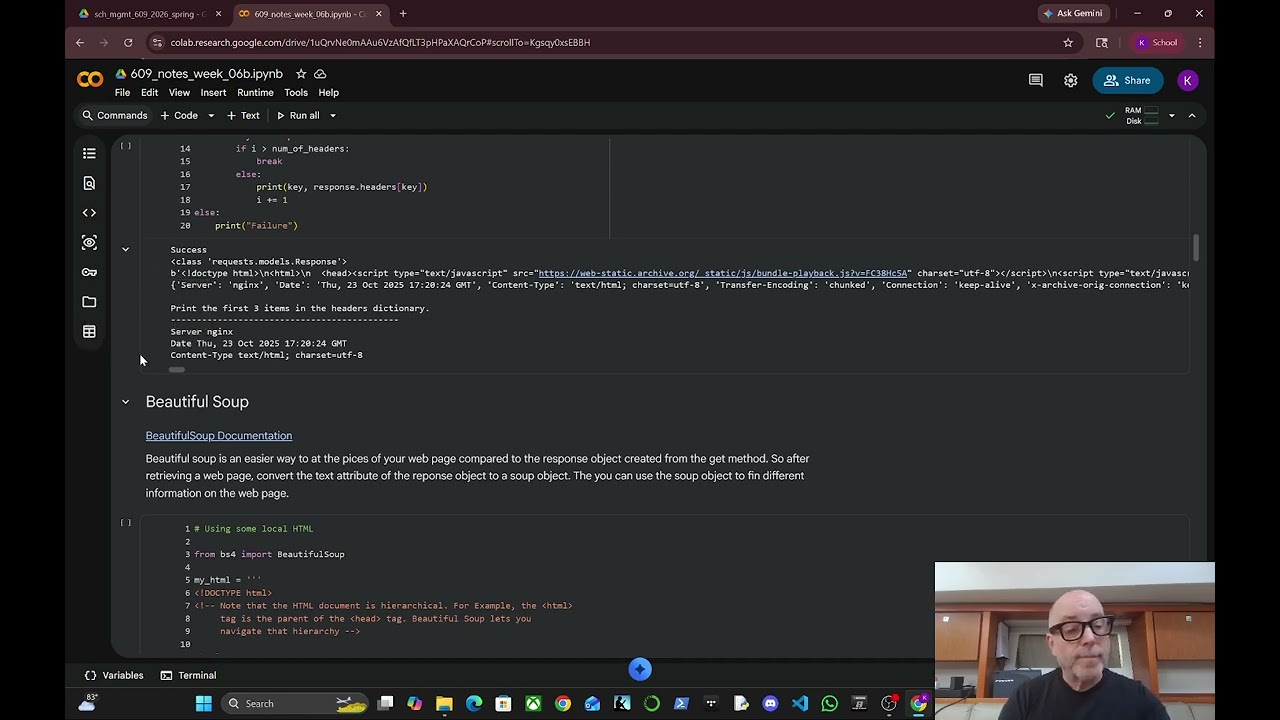Open the Commands search button

coord(114,115)
